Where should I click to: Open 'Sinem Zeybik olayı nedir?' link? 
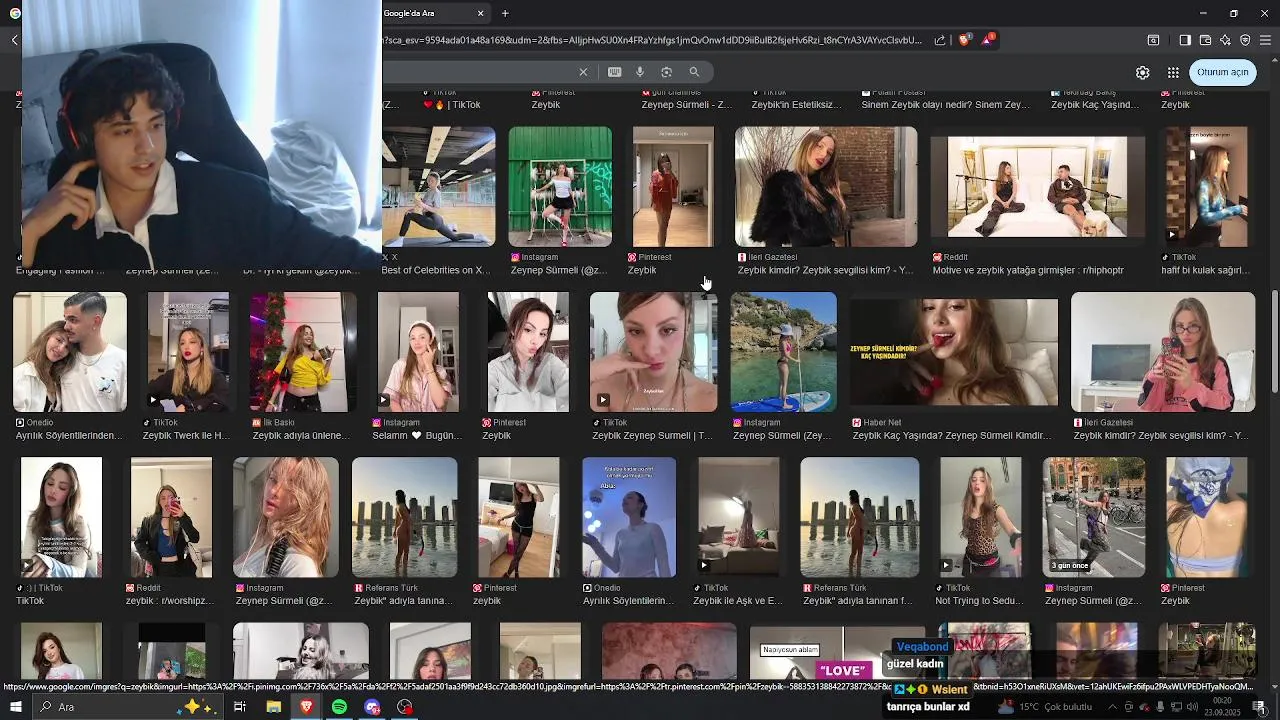tap(945, 104)
